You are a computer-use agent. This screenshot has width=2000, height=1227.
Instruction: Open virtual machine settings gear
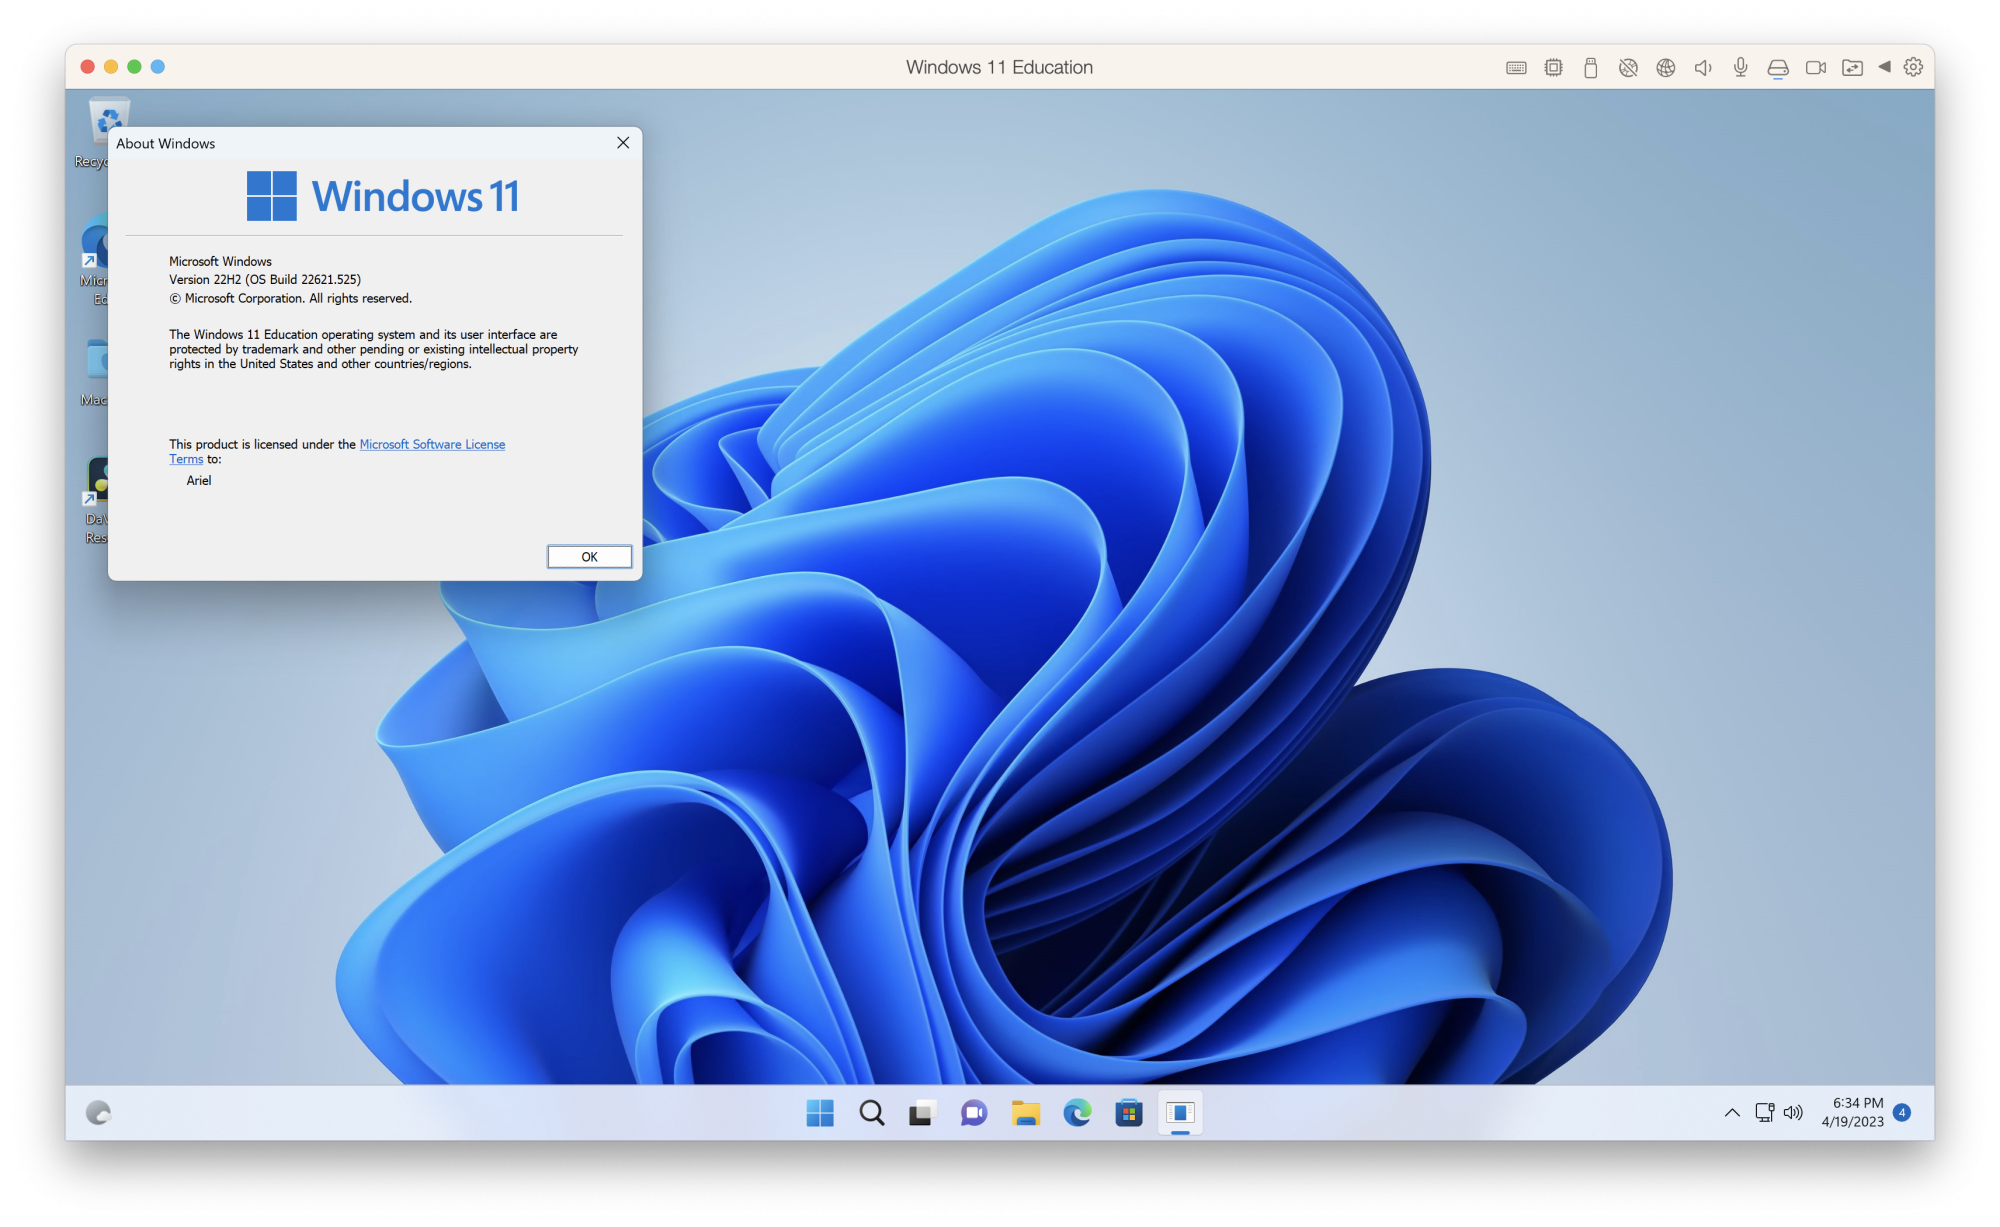point(1913,67)
